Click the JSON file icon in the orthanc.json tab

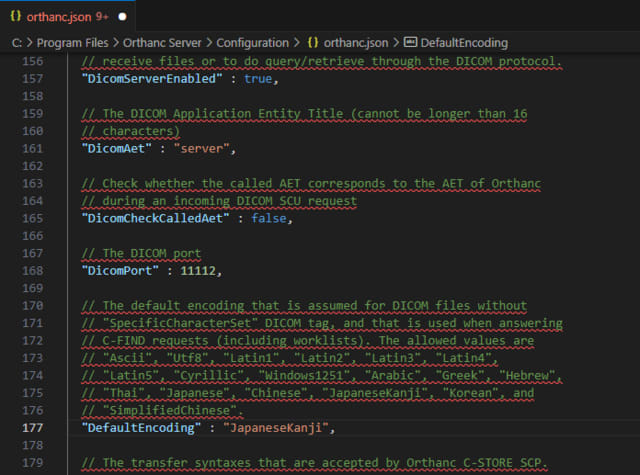(17, 17)
